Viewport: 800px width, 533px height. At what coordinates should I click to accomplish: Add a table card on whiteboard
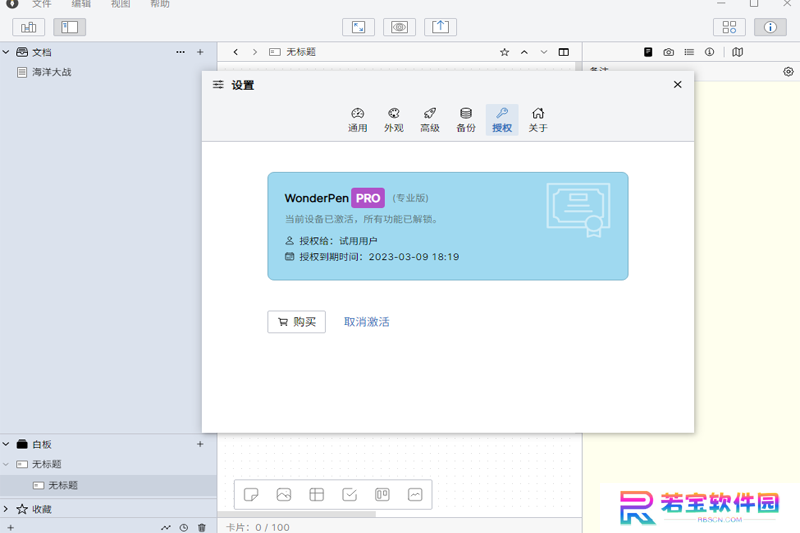pos(316,495)
